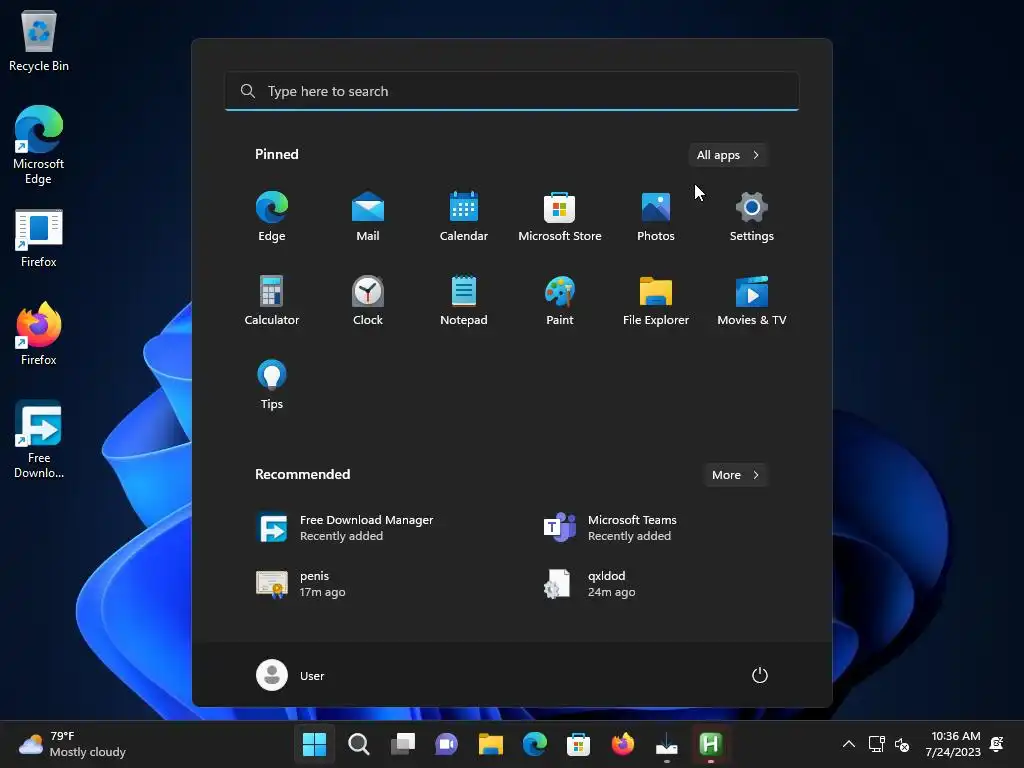The height and width of the screenshot is (768, 1024).
Task: Open the notification center icon
Action: pos(997,744)
